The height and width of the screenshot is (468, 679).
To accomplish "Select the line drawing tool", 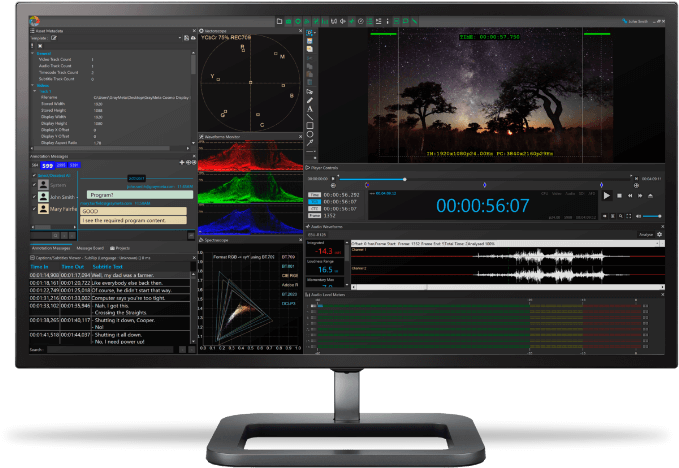I will 310,117.
